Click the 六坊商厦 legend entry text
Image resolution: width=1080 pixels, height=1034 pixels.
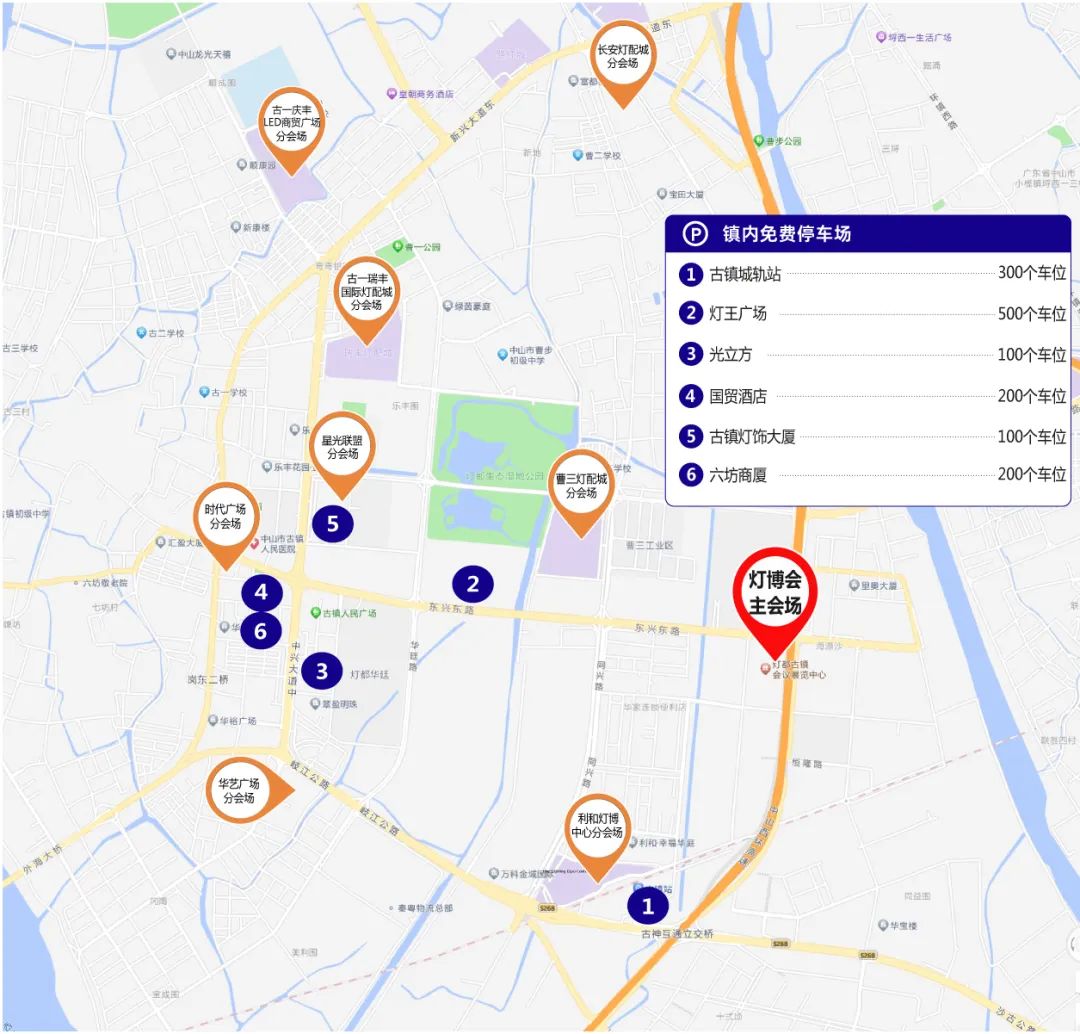pyautogui.click(x=738, y=475)
